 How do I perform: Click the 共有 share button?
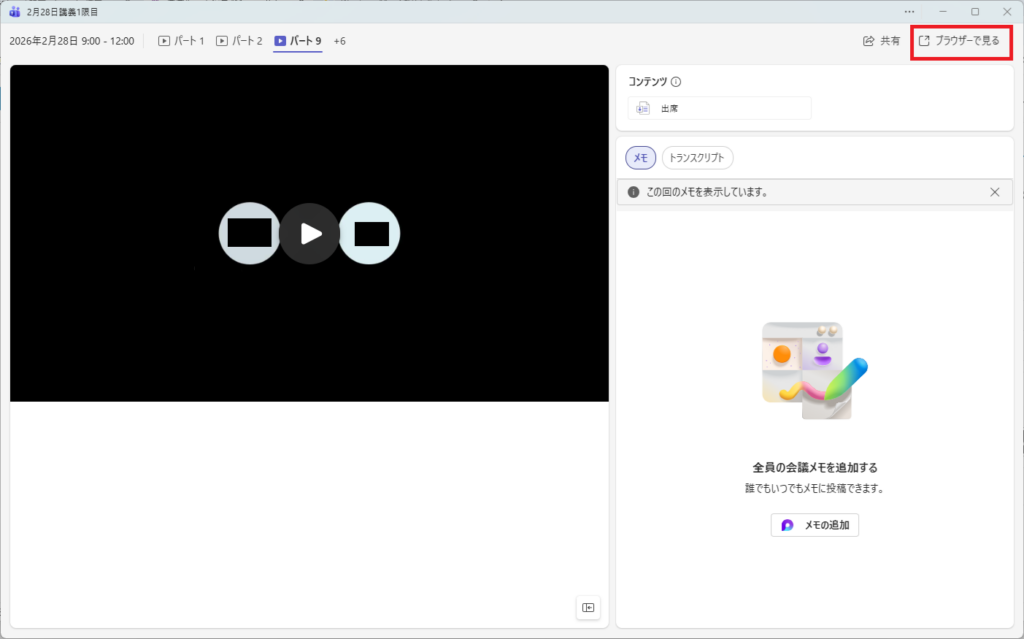[881, 41]
